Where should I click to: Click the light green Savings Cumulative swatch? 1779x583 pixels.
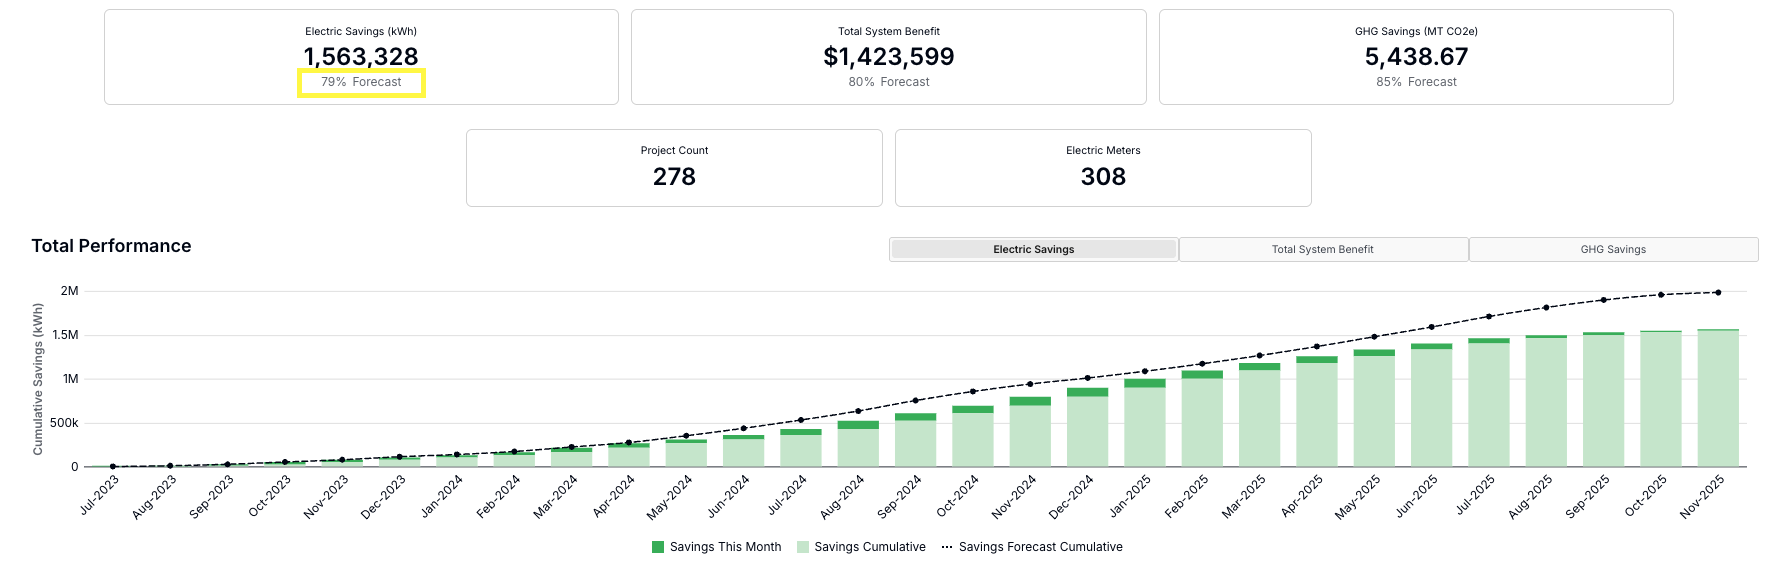tap(803, 547)
